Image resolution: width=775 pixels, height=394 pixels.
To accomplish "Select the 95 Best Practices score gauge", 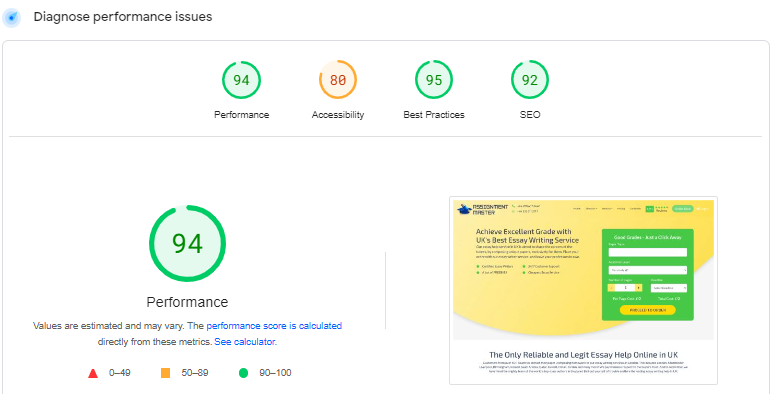I will (x=433, y=80).
